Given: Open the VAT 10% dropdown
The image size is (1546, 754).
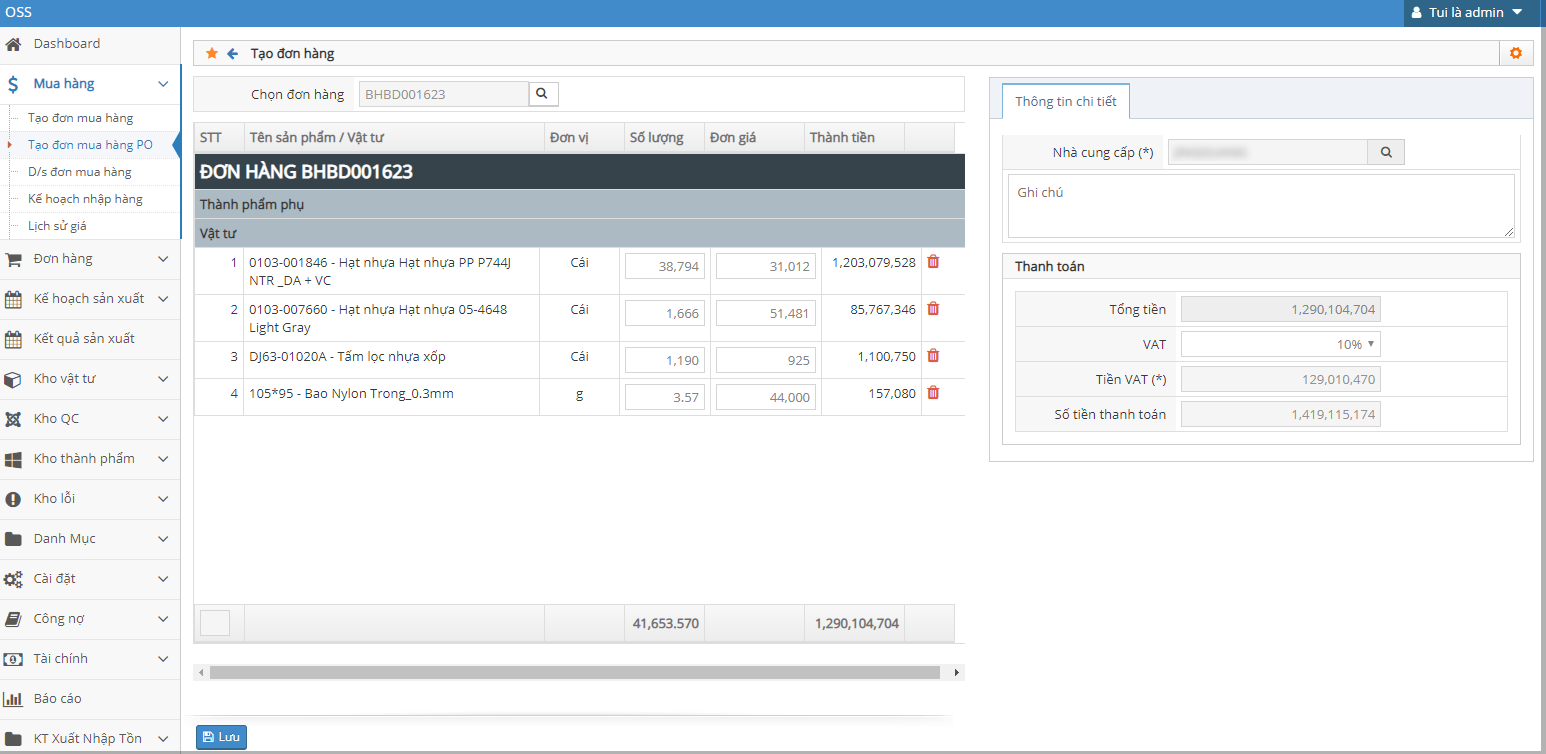Looking at the screenshot, I should click(1280, 344).
